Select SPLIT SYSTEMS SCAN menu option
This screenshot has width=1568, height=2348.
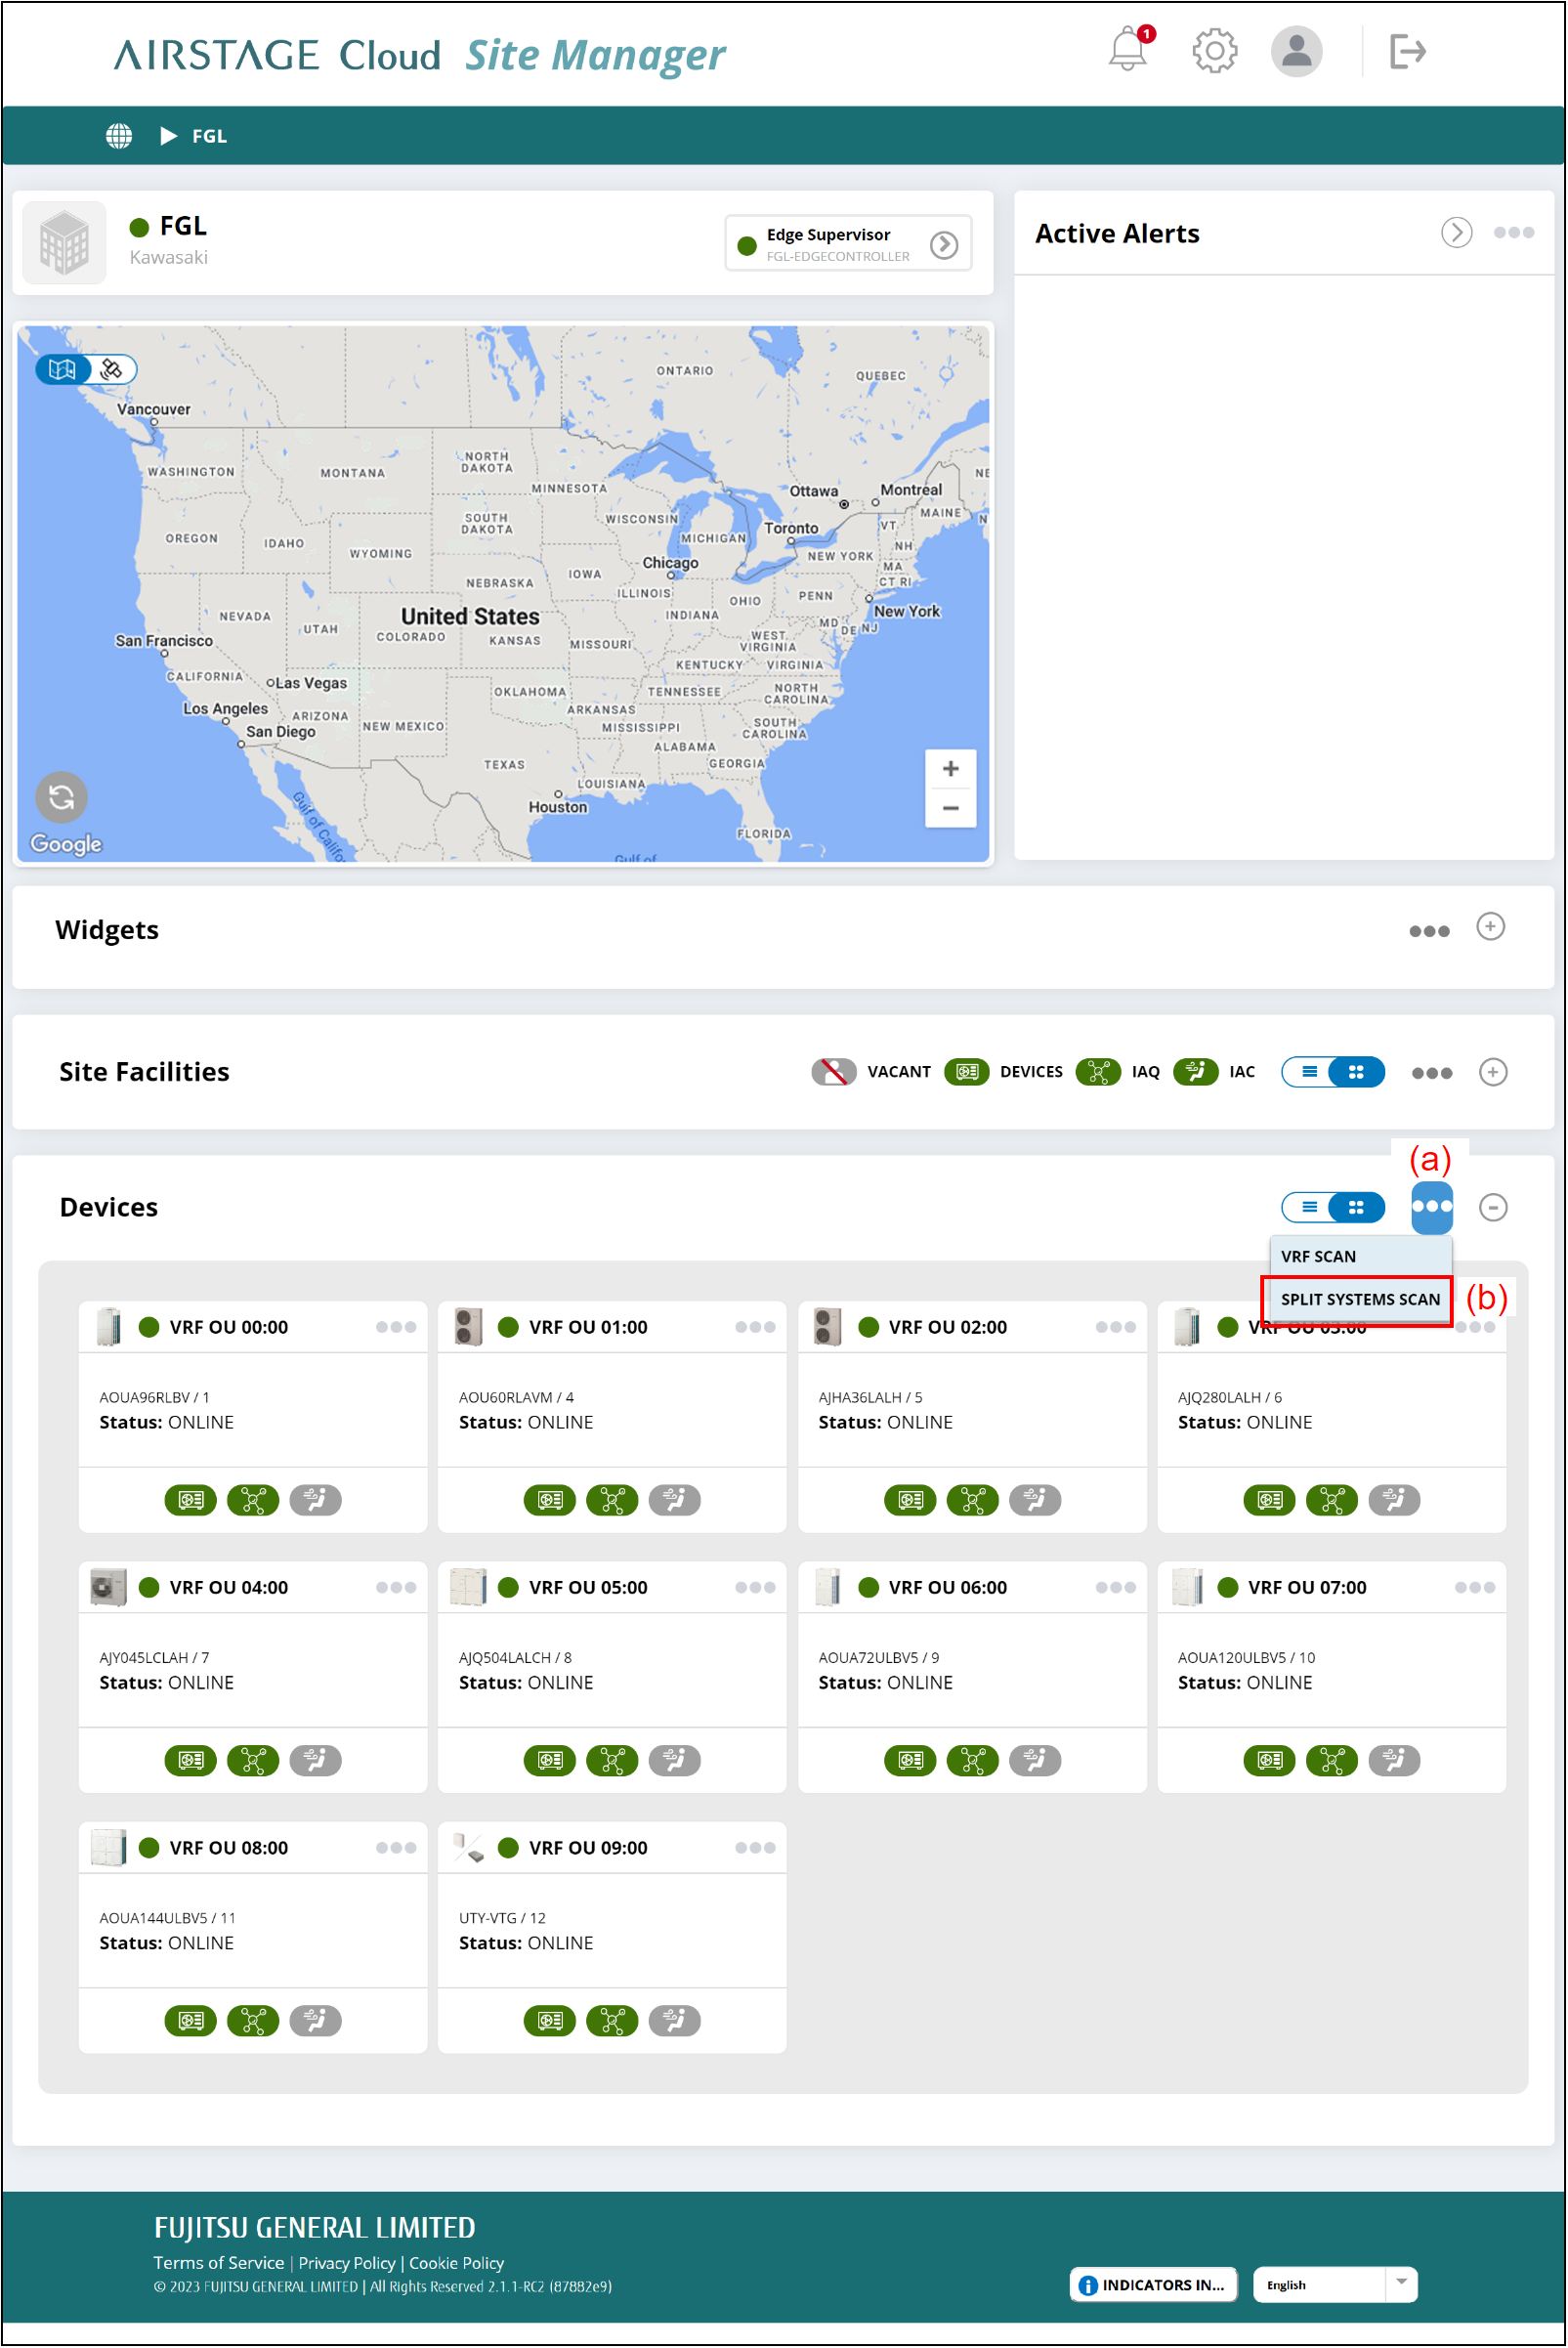pyautogui.click(x=1359, y=1300)
